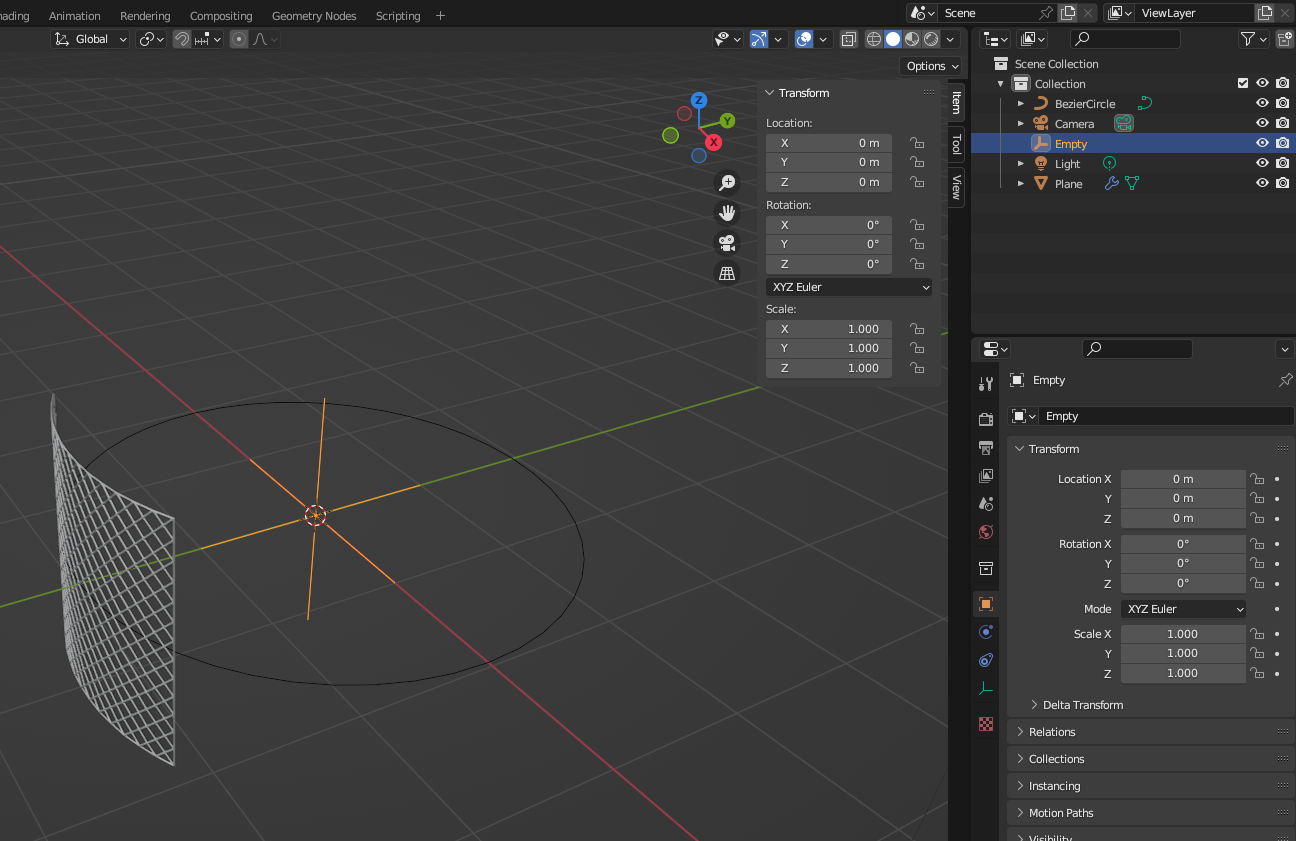1296x841 pixels.
Task: Disable Empty in renders camera icon
Action: tap(1282, 143)
